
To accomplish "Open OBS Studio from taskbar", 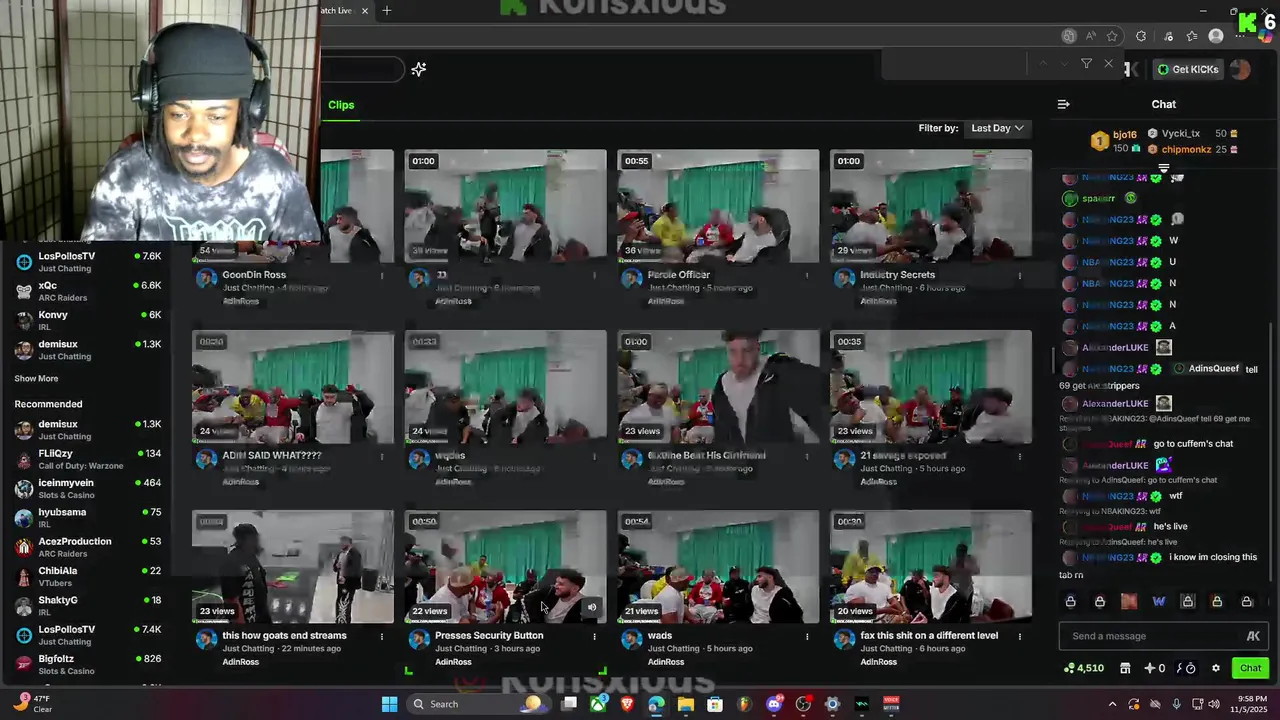I will pyautogui.click(x=803, y=704).
